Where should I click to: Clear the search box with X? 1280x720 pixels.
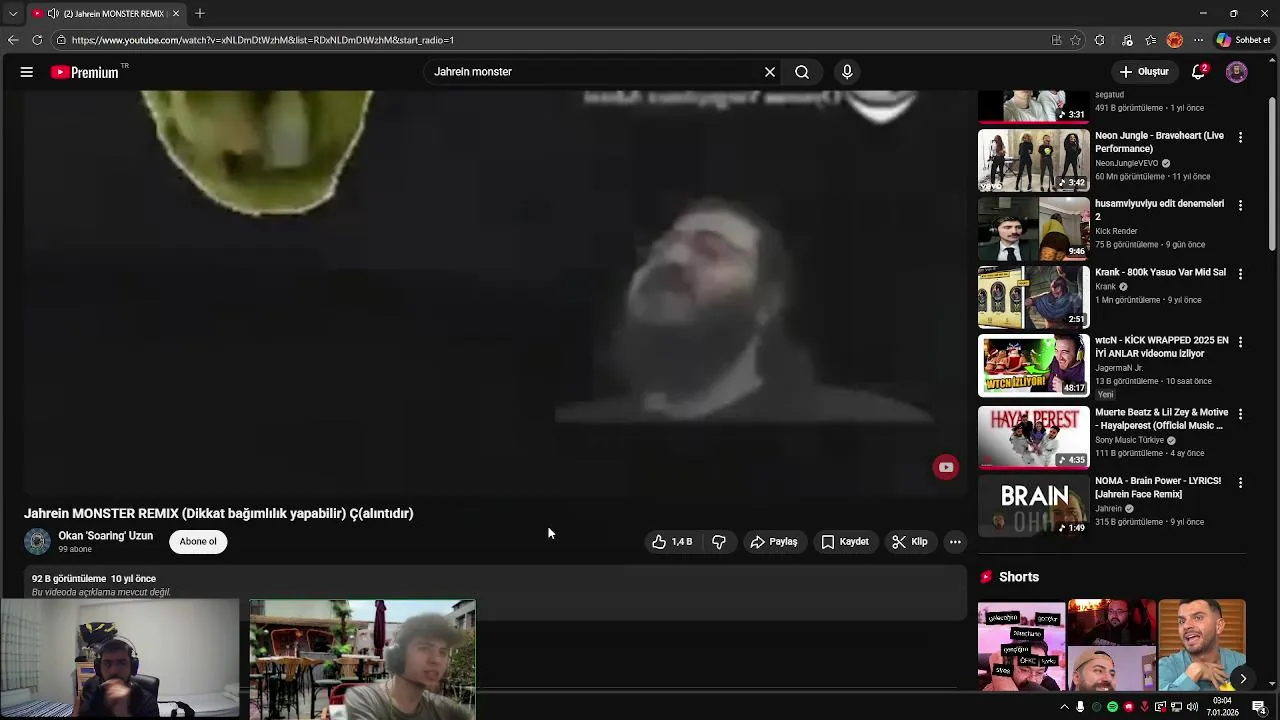[x=770, y=72]
